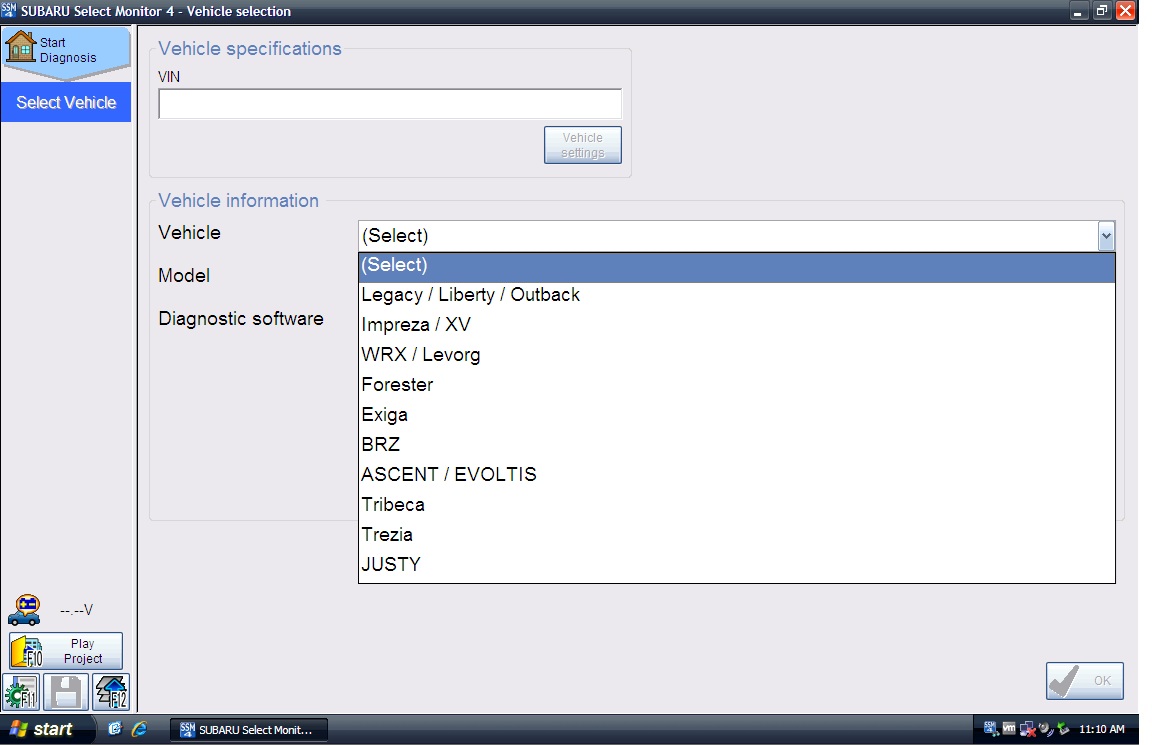Click the taskbar clock showing 11:10 AM
The height and width of the screenshot is (745, 1152).
tap(1101, 729)
